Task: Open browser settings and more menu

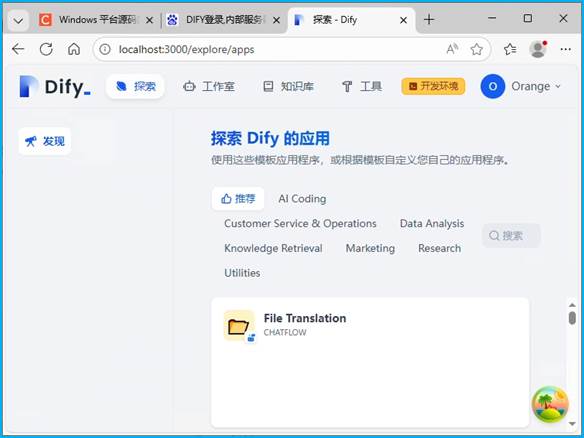Action: 565,49
